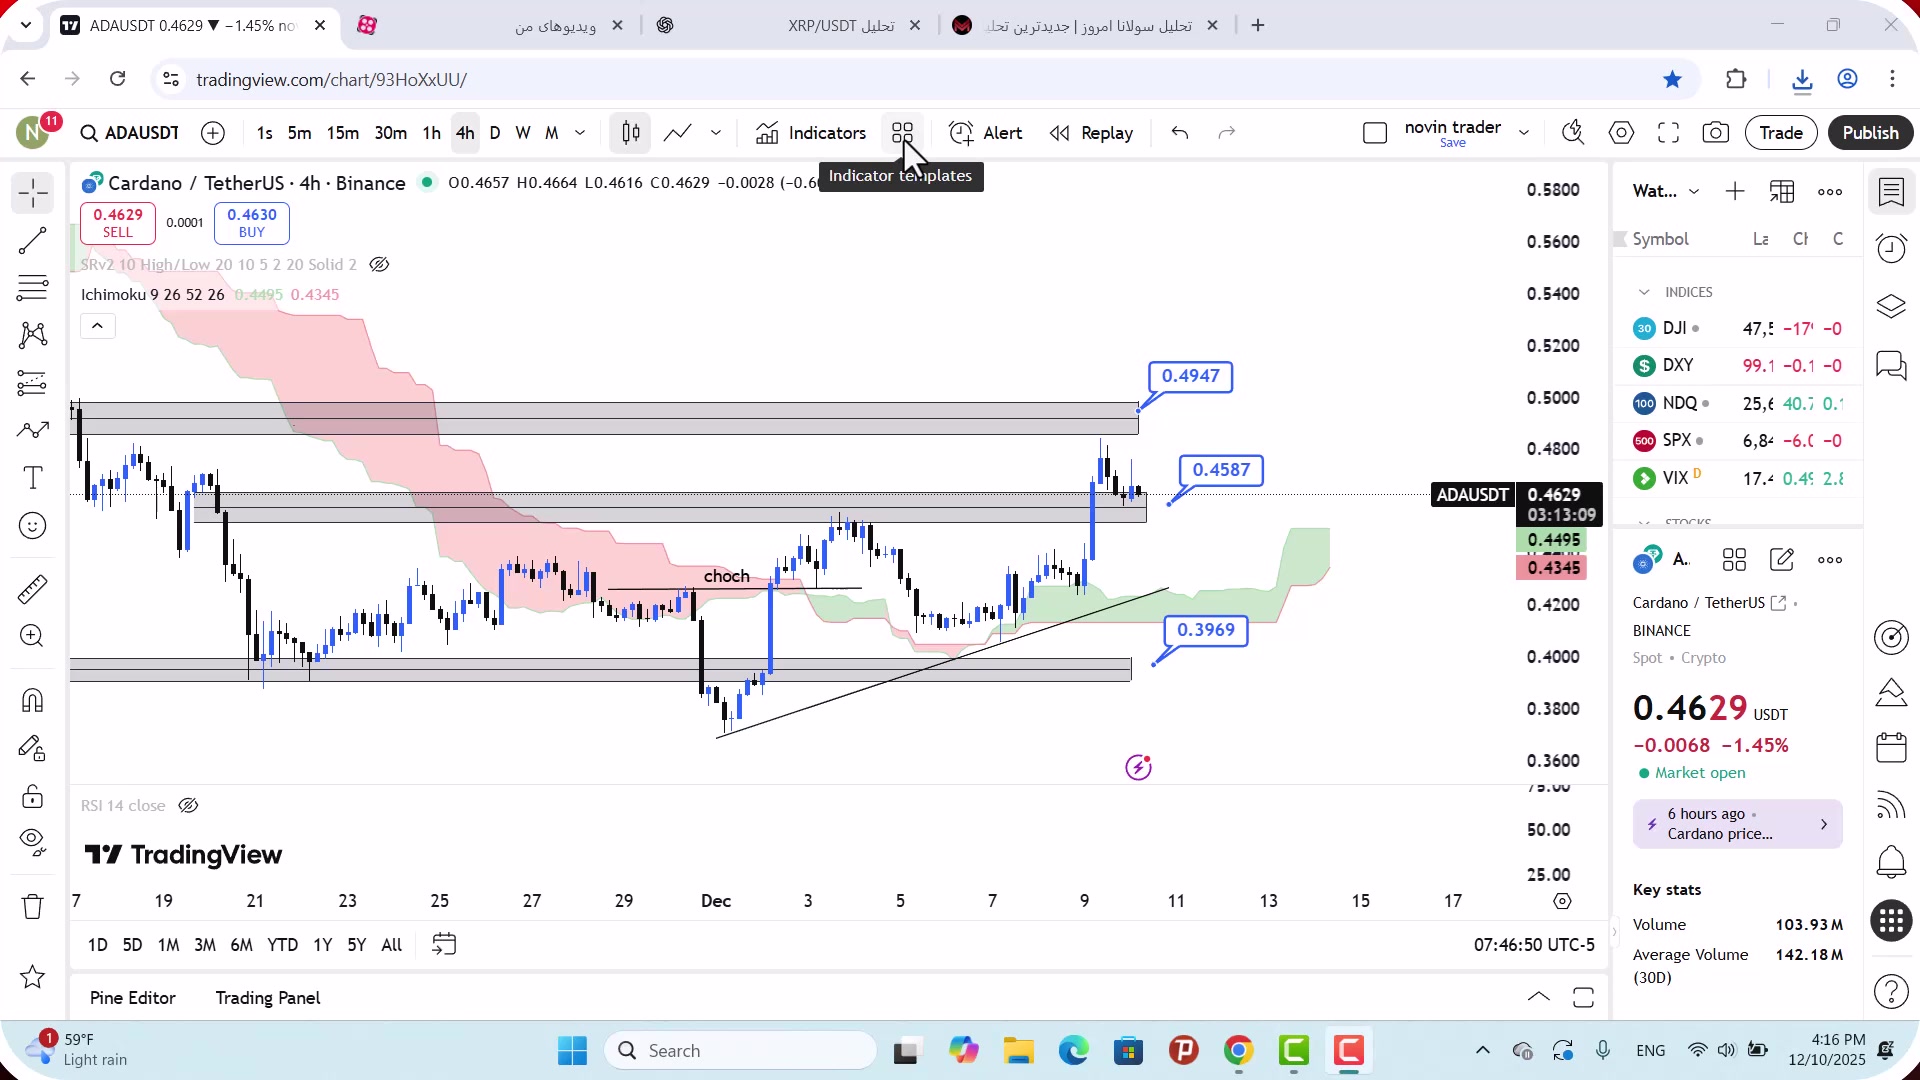This screenshot has height=1080, width=1920.
Task: Select the D daily timeframe
Action: pyautogui.click(x=495, y=133)
